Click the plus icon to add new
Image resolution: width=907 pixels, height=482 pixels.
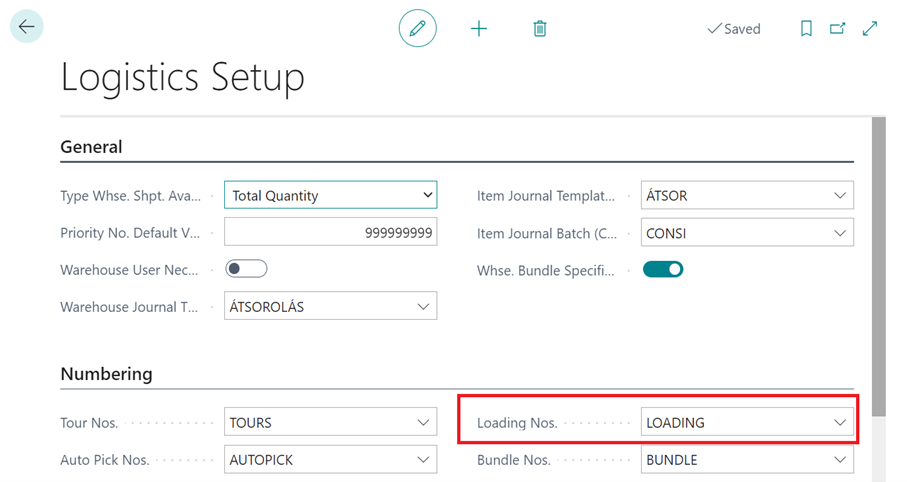479,28
